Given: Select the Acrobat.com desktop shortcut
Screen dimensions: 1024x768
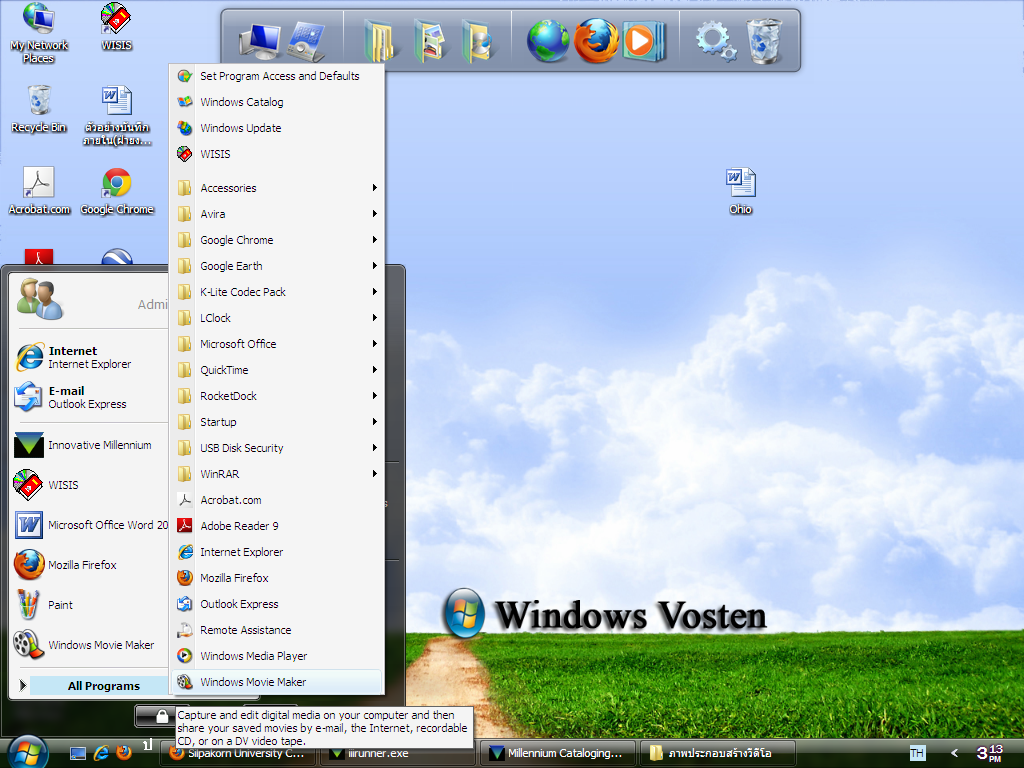Looking at the screenshot, I should tap(39, 191).
